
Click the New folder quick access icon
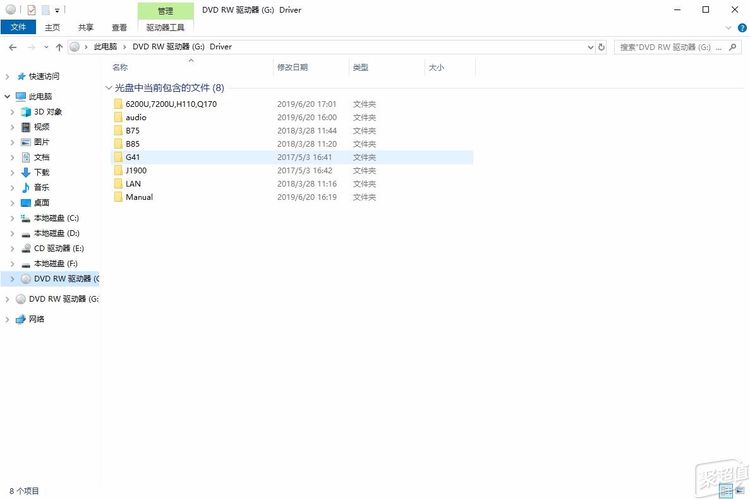click(x=45, y=10)
